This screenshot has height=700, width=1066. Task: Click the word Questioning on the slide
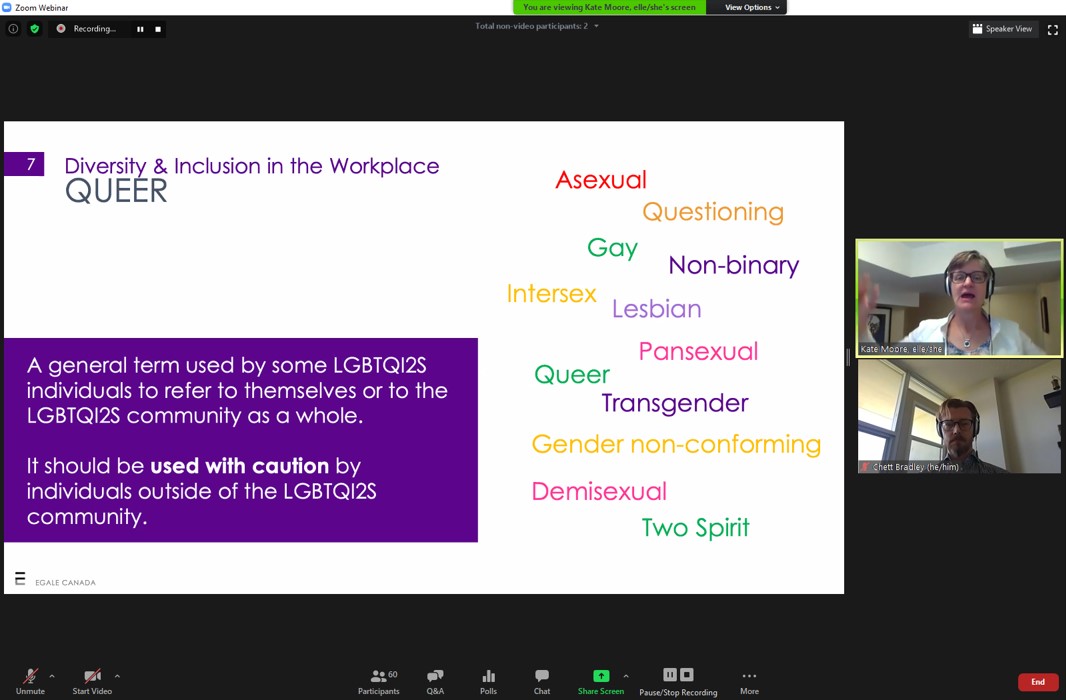713,212
